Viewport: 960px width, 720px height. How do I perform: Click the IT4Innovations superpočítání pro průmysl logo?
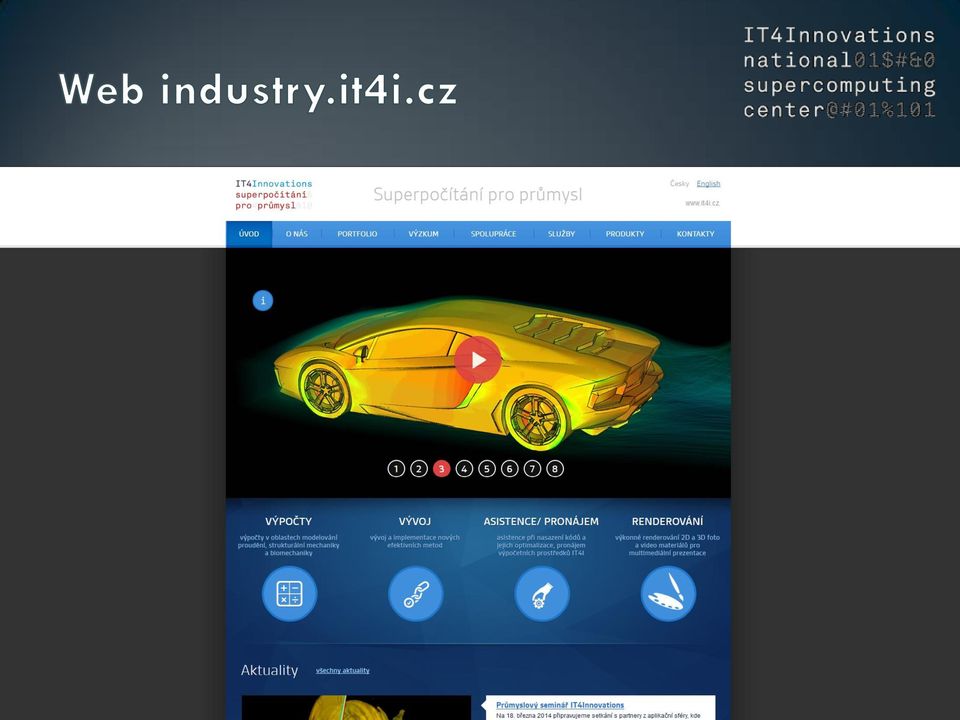pyautogui.click(x=274, y=195)
